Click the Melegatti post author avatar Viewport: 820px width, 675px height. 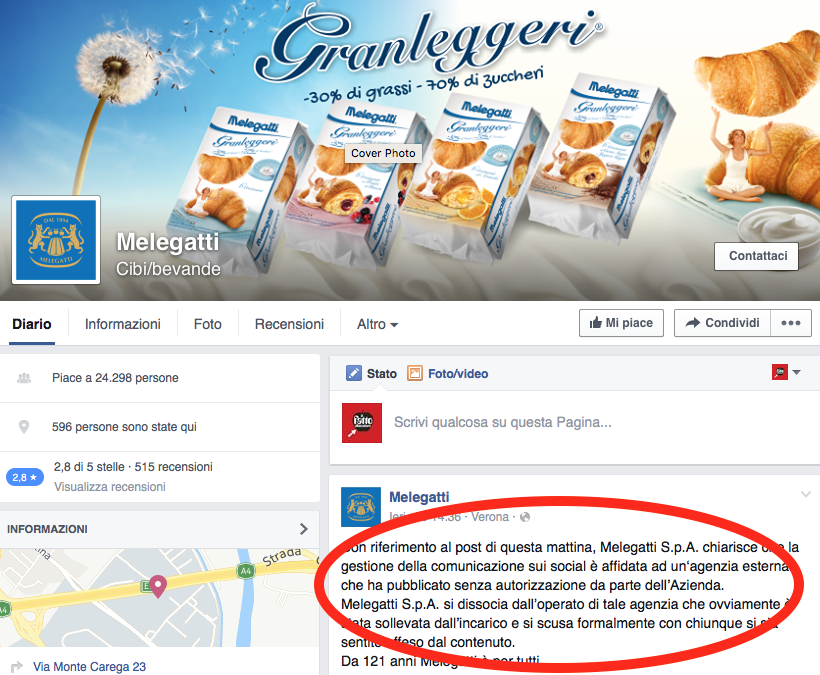click(x=361, y=507)
